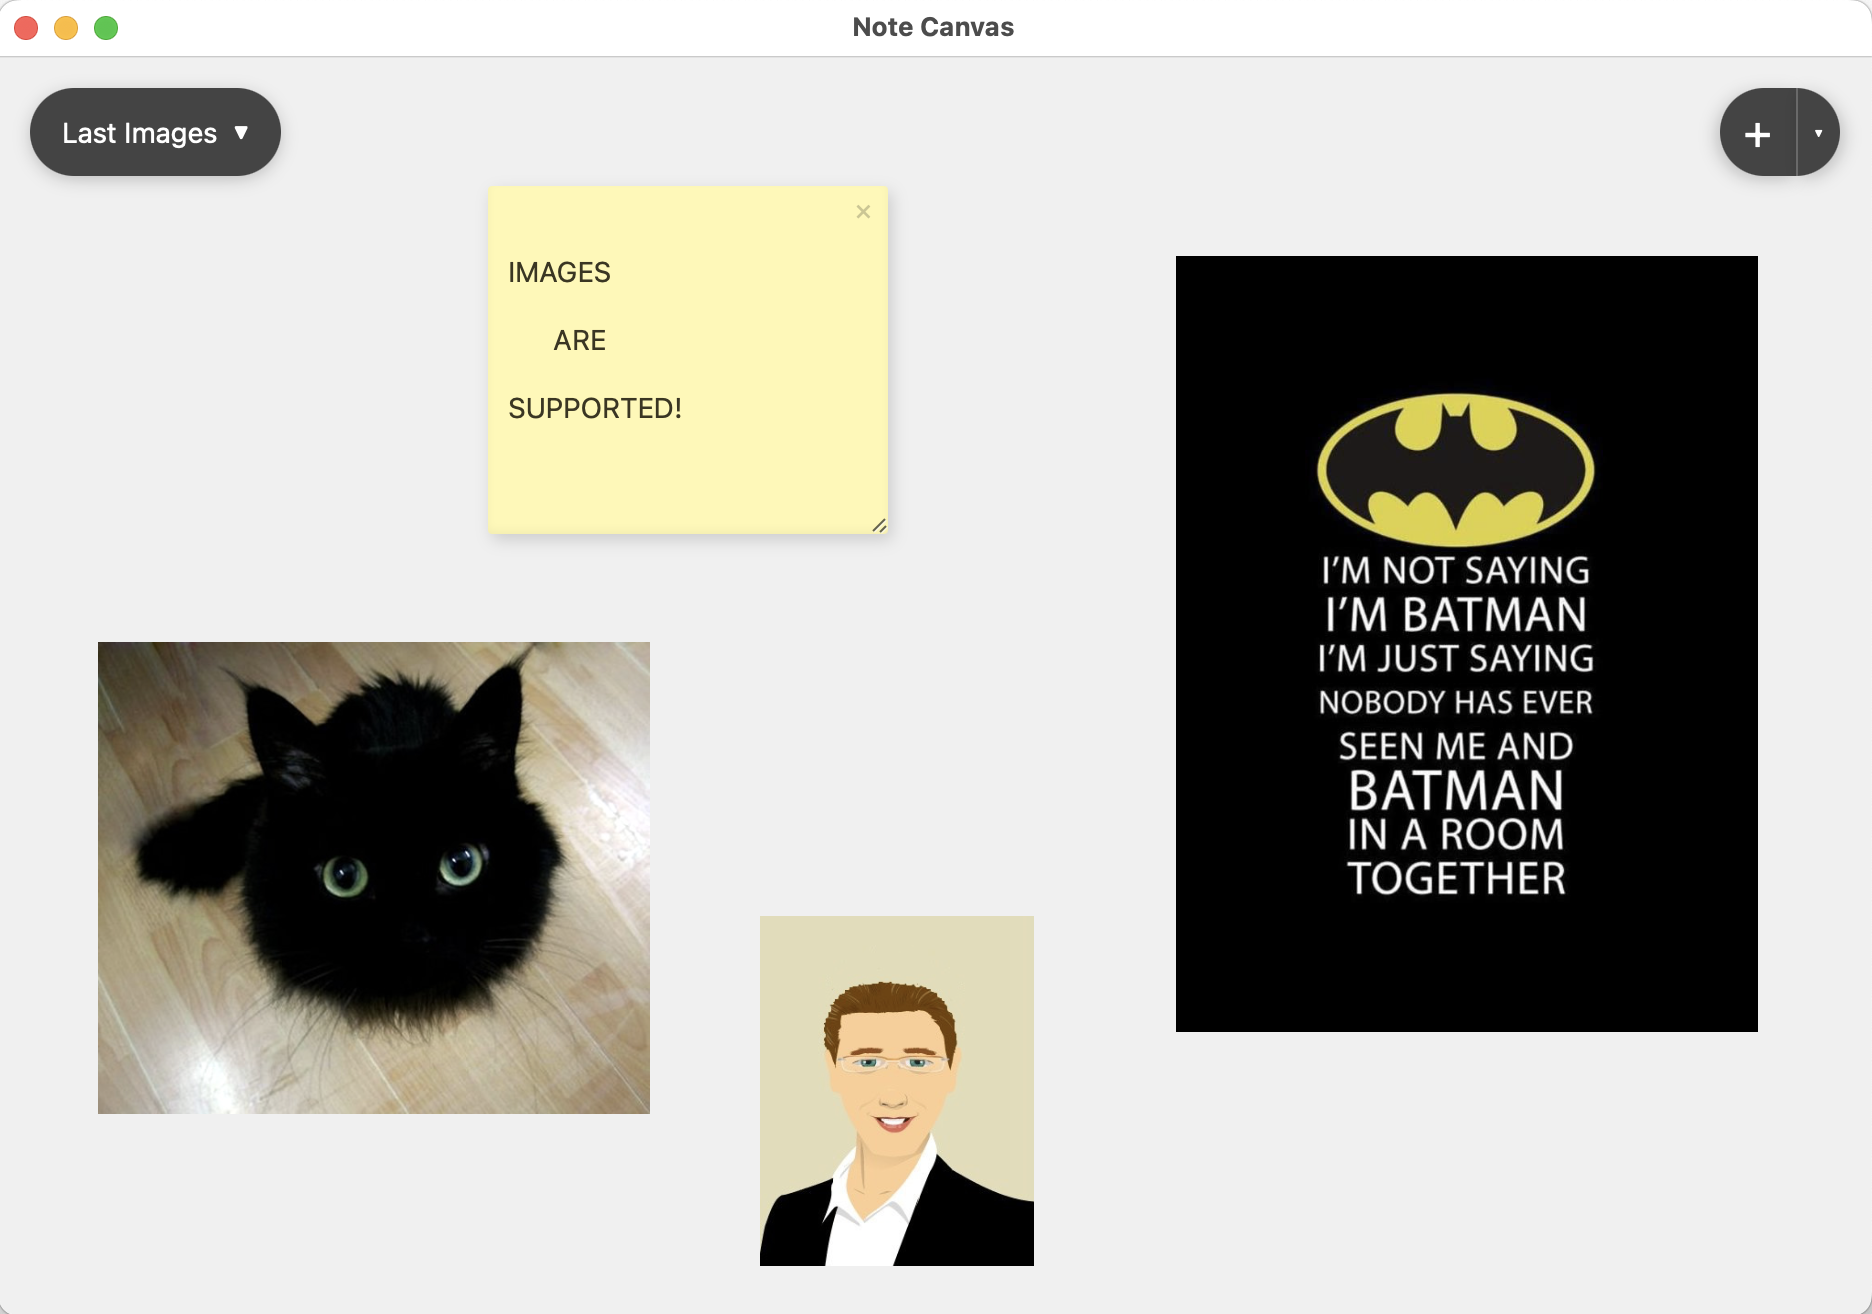Close the yellow sticky note via its × icon
Screen dimensions: 1872x1314
[863, 211]
